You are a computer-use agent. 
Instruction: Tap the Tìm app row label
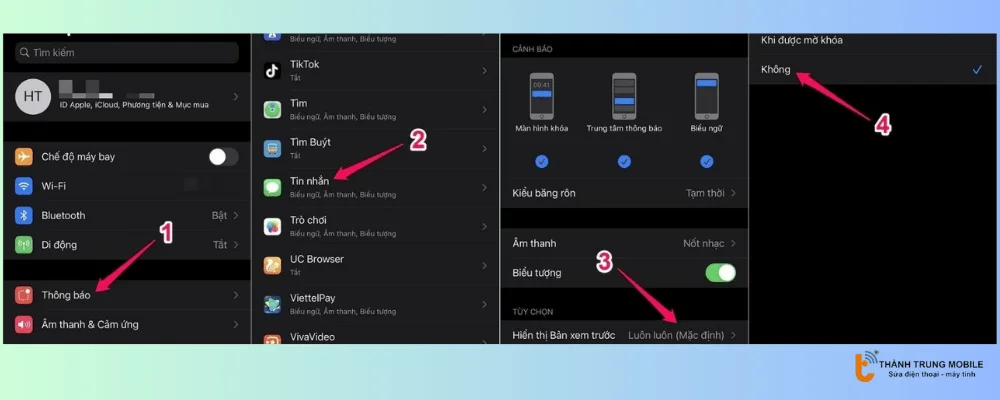[x=298, y=103]
